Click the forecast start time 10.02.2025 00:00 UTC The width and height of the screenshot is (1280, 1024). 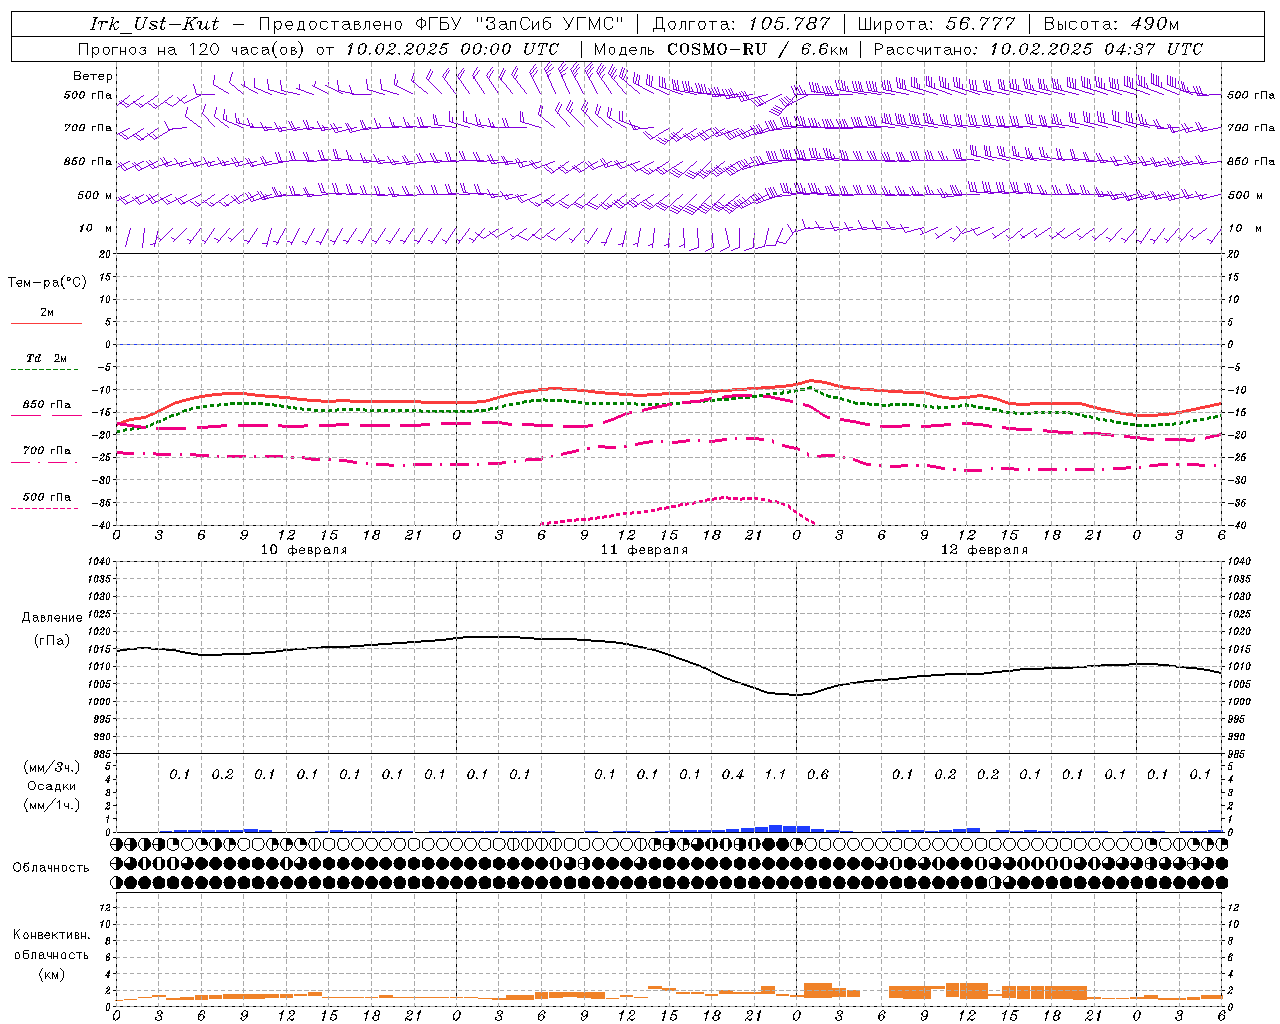pyautogui.click(x=452, y=49)
